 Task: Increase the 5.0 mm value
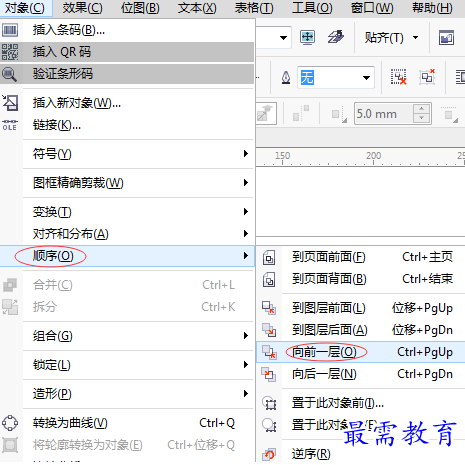(422, 109)
